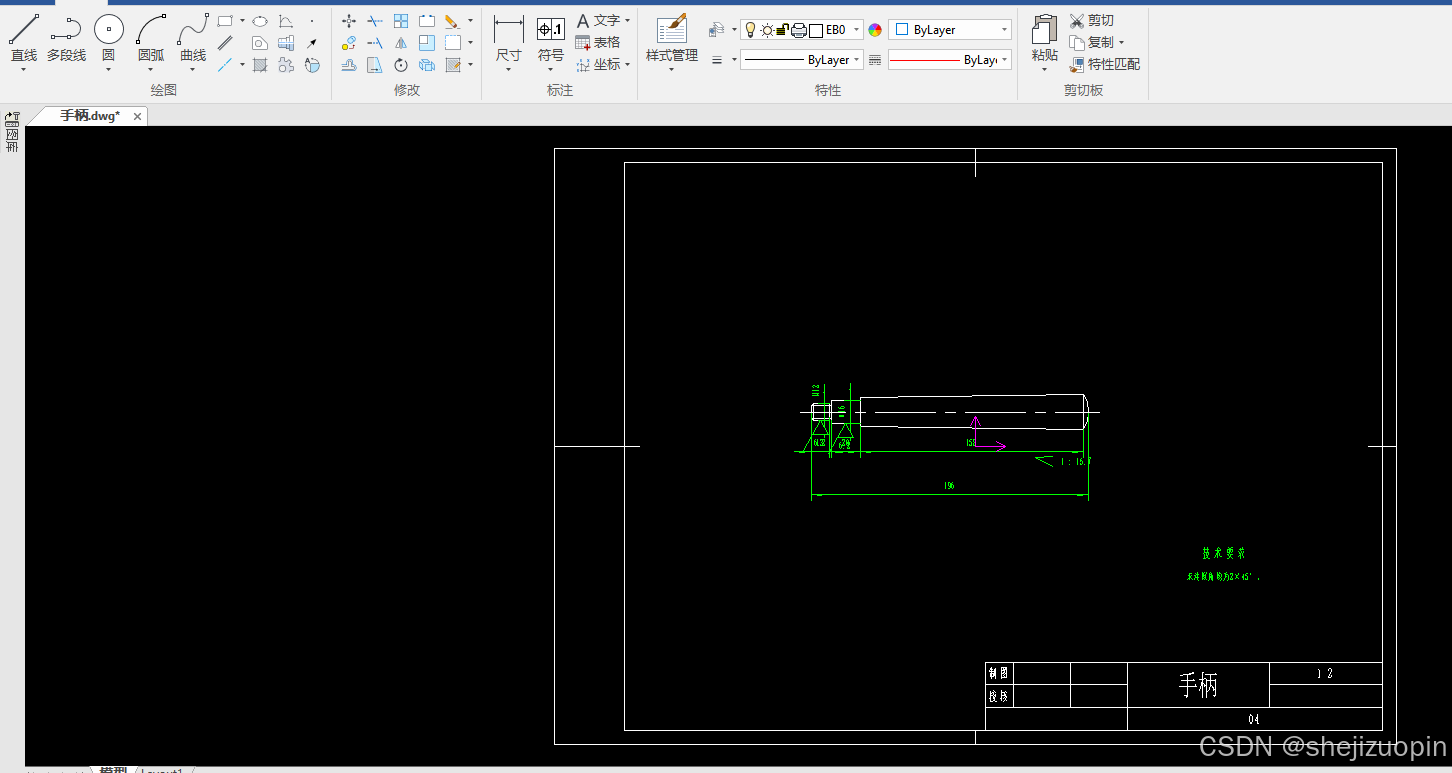
Task: Select the 曲线 spline curve tool
Action: coord(193,38)
